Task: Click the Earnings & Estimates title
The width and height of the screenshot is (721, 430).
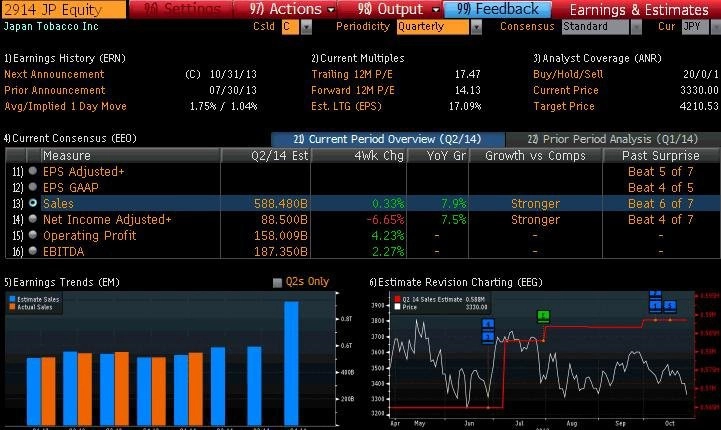Action: [639, 10]
